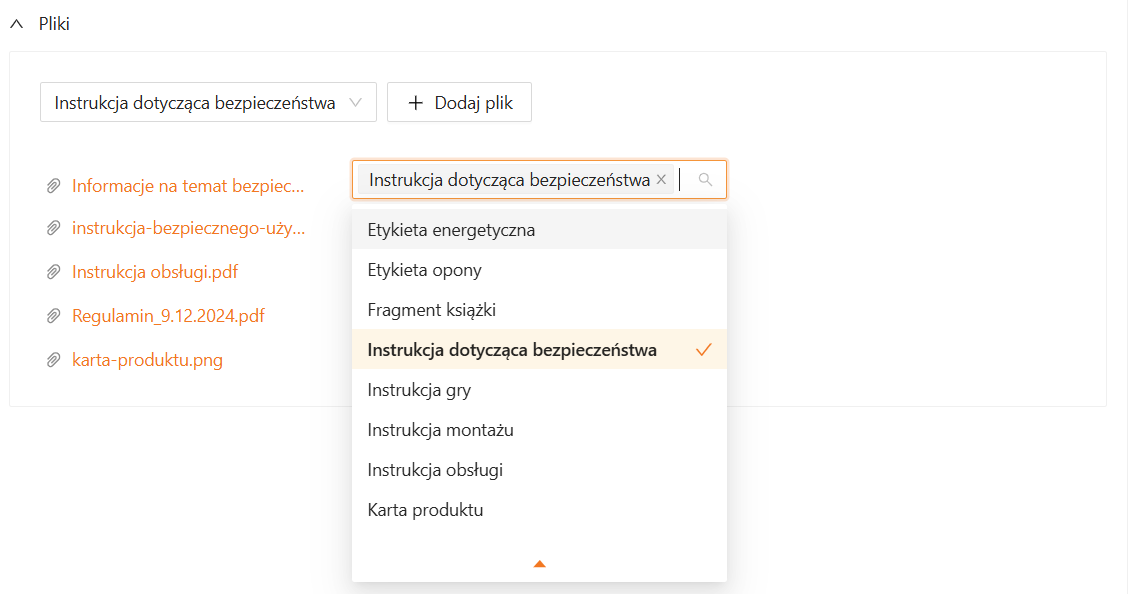This screenshot has height=594, width=1136.
Task: Click the paperclip icon beside karta-produktu.png
Action: click(x=54, y=358)
